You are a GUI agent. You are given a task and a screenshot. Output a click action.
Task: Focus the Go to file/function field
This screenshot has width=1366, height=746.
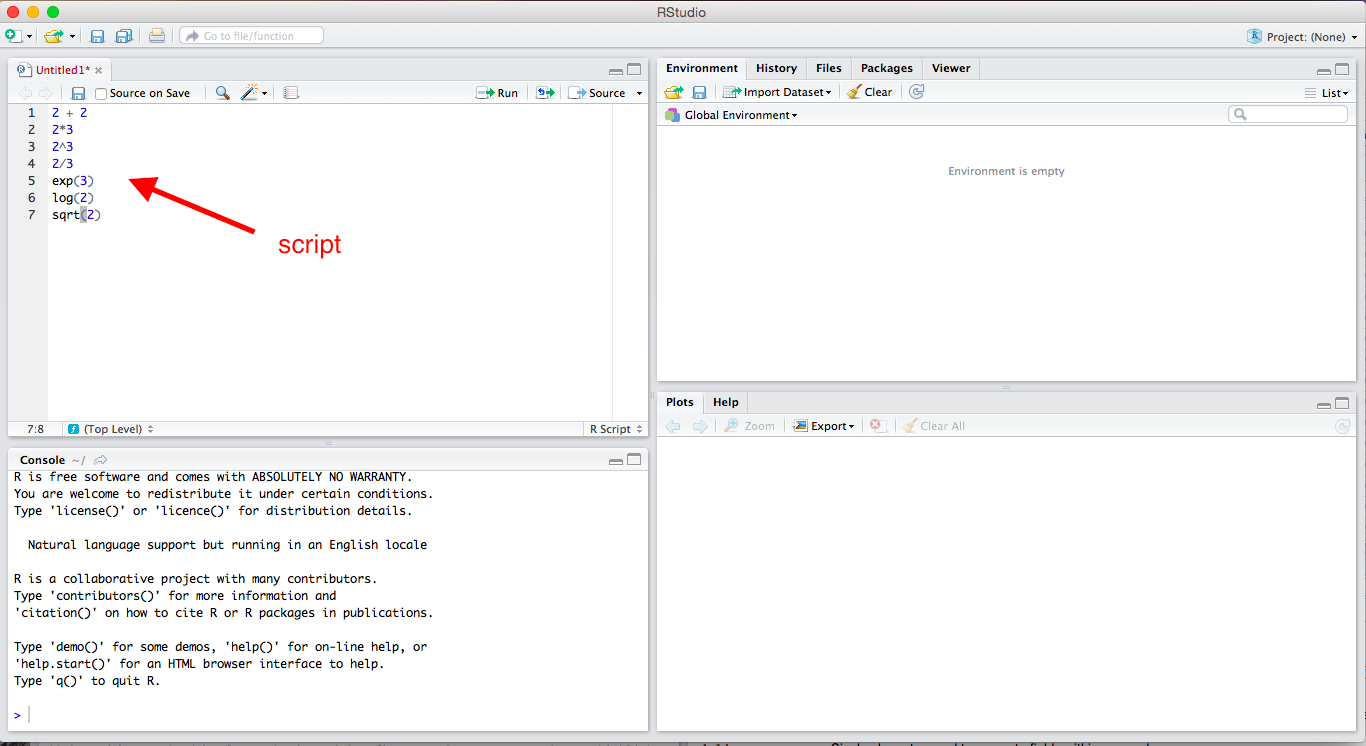tap(252, 36)
